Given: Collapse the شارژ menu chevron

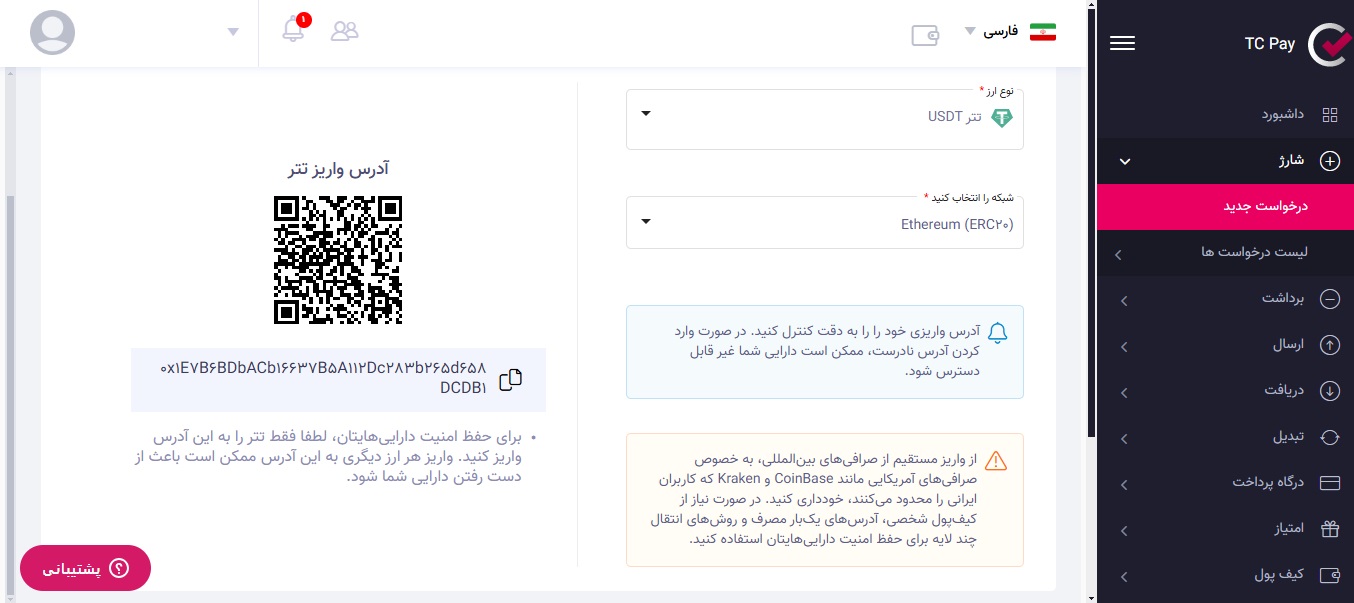Looking at the screenshot, I should click(1124, 162).
